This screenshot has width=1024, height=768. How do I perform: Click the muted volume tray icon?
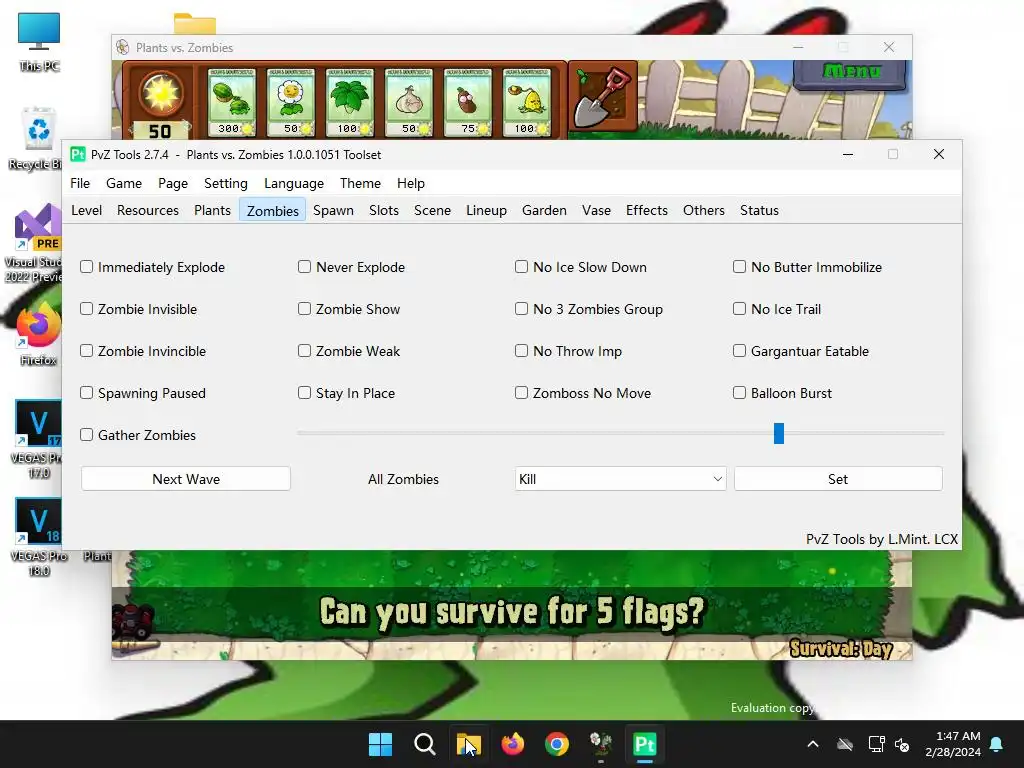(x=902, y=744)
